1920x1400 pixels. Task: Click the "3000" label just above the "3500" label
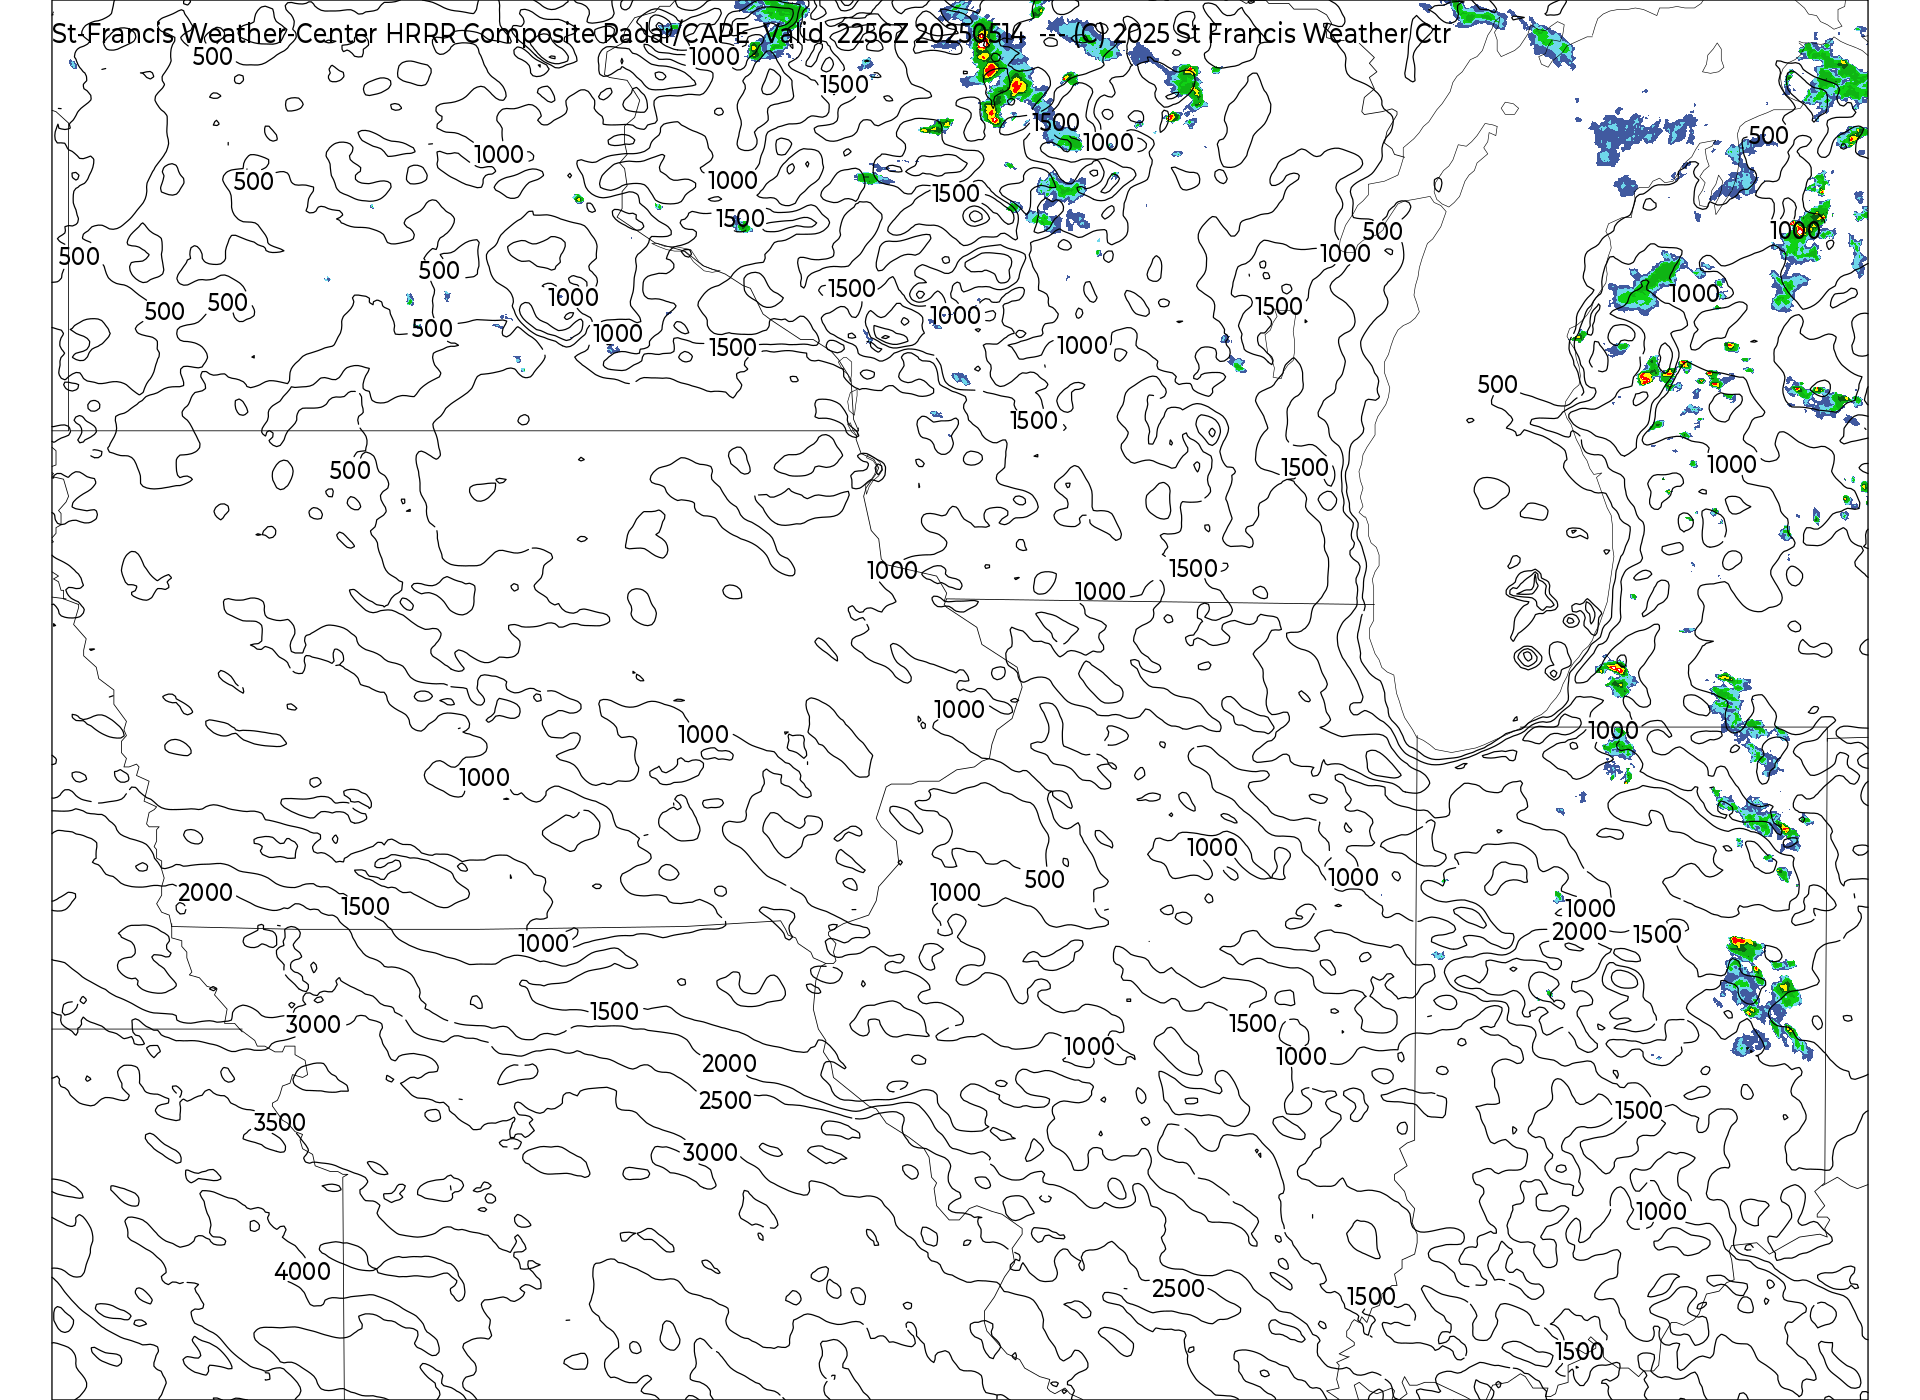click(313, 1024)
